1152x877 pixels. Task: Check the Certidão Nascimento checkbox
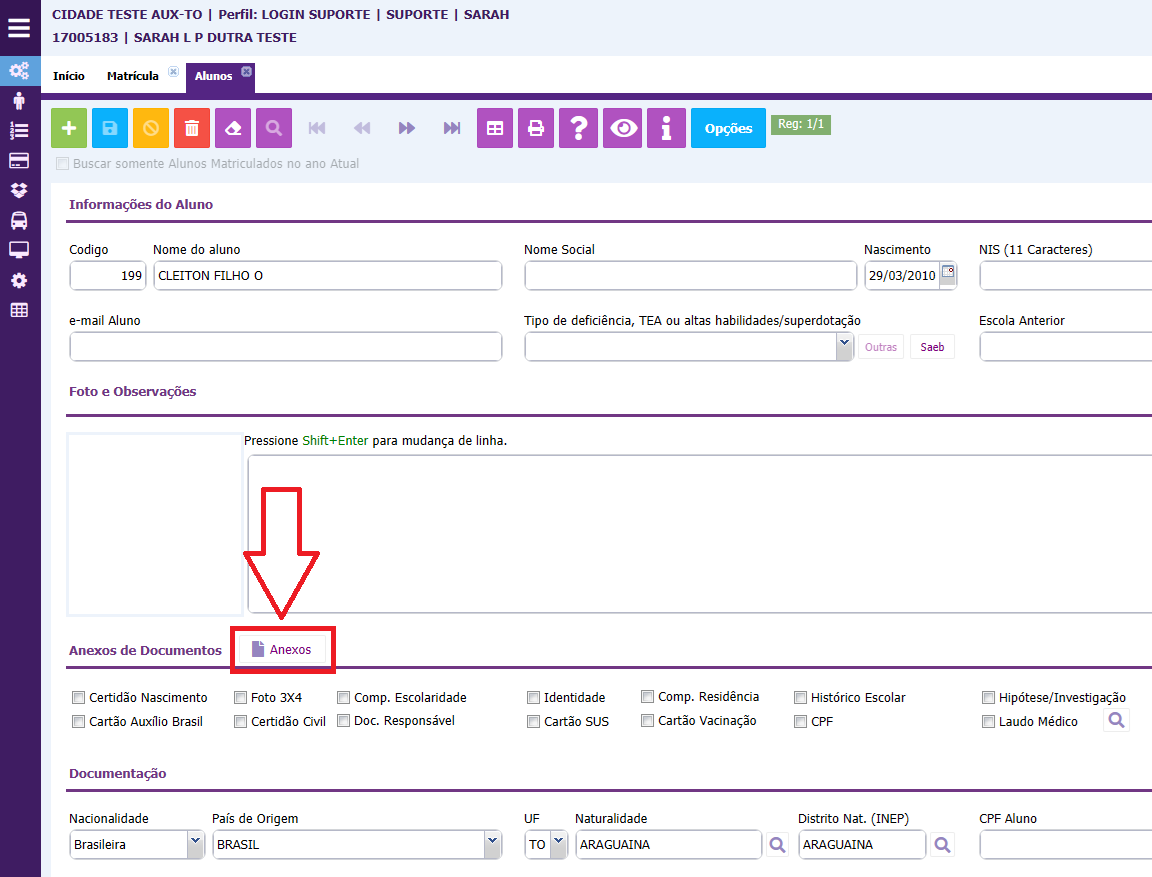point(79,698)
